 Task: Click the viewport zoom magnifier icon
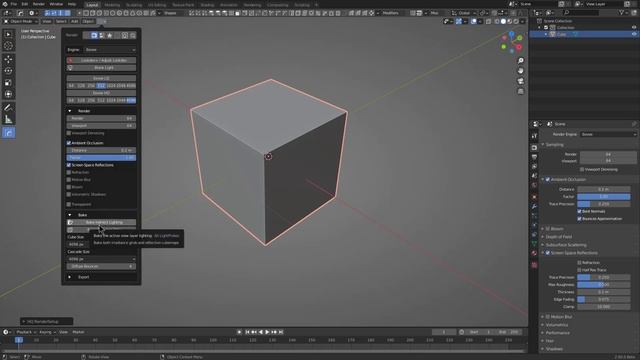pos(520,60)
